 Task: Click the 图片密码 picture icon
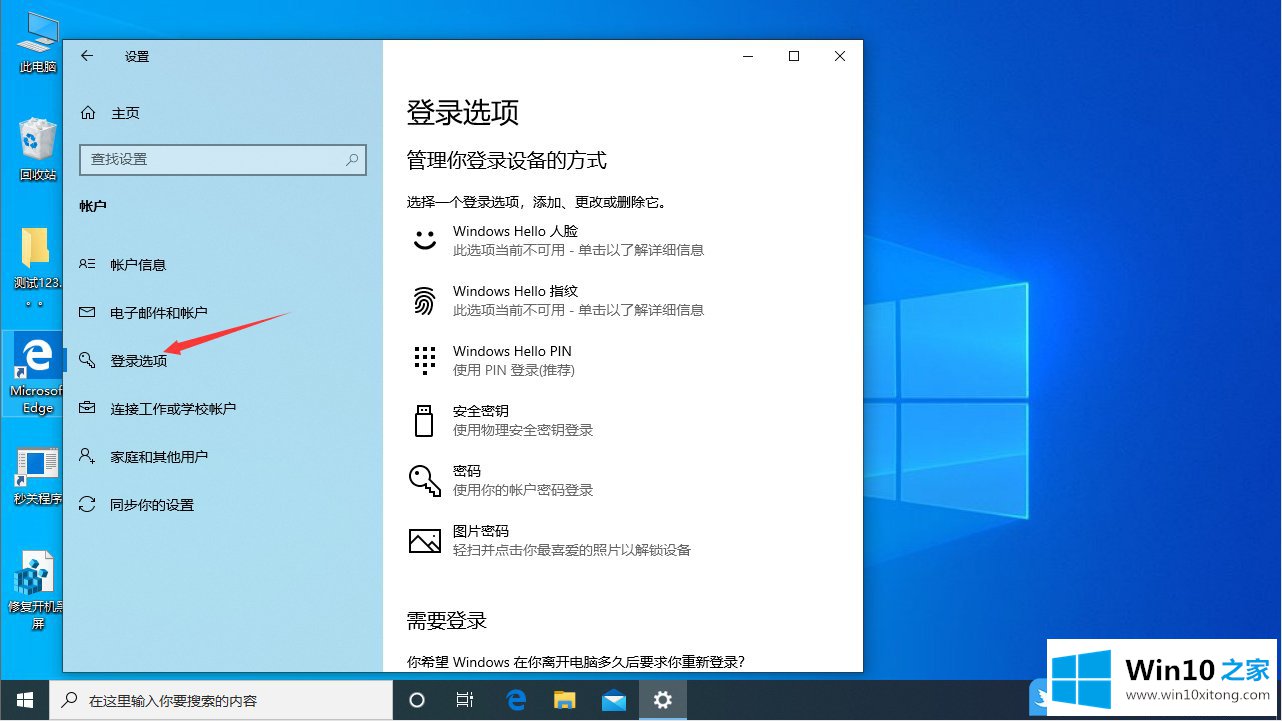click(425, 540)
